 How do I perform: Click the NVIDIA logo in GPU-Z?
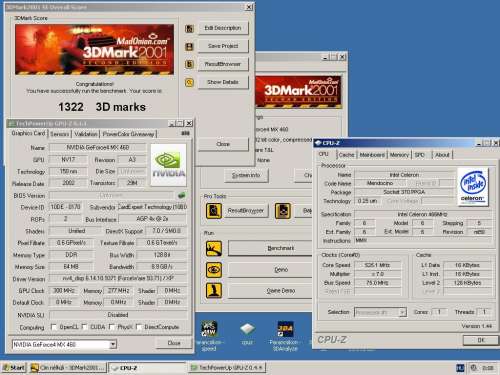[168, 165]
